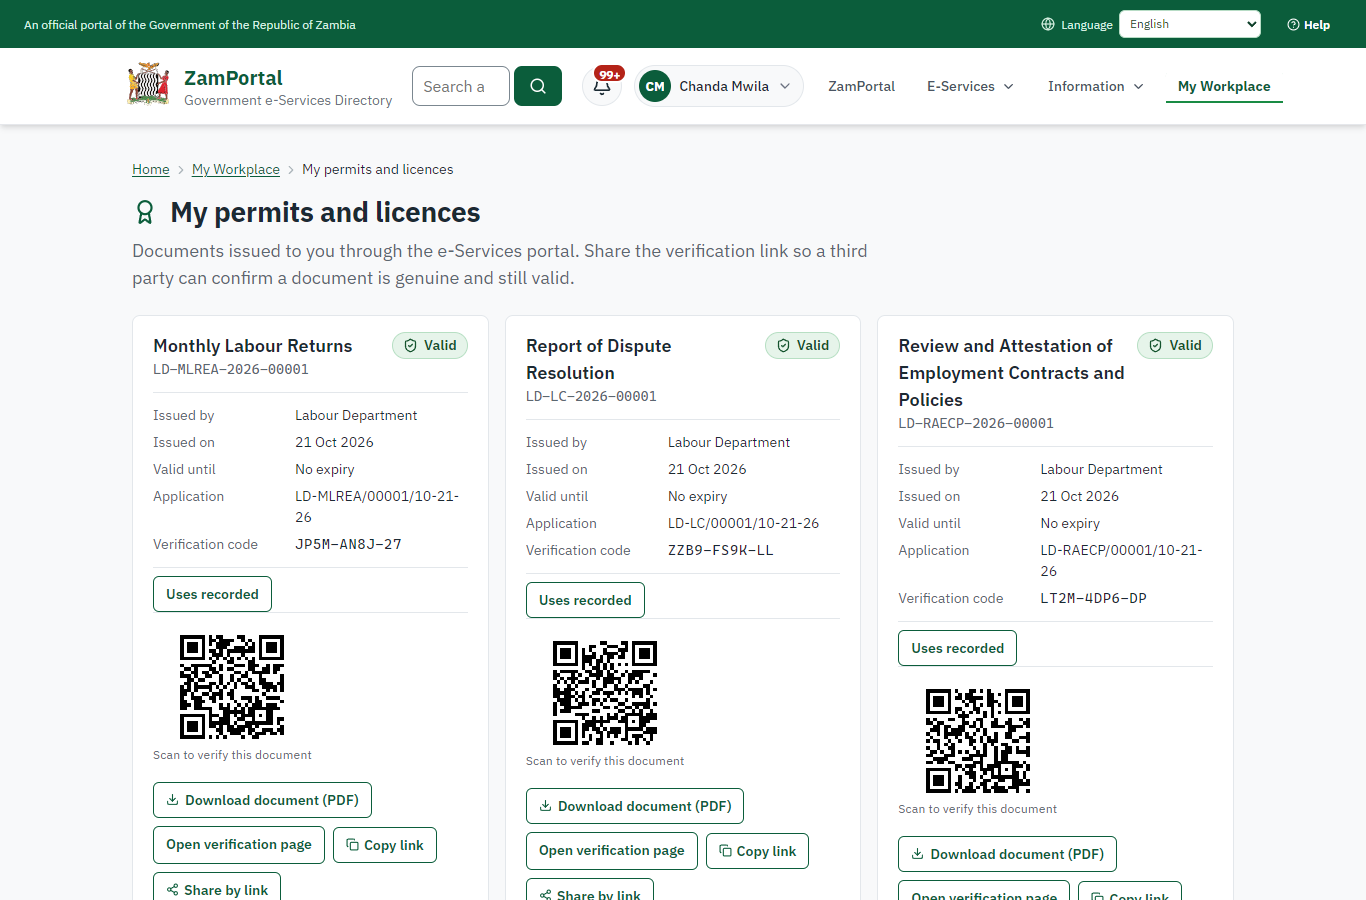Click the award ribbon icon beside page title
Image resolution: width=1366 pixels, height=900 pixels.
tap(145, 212)
